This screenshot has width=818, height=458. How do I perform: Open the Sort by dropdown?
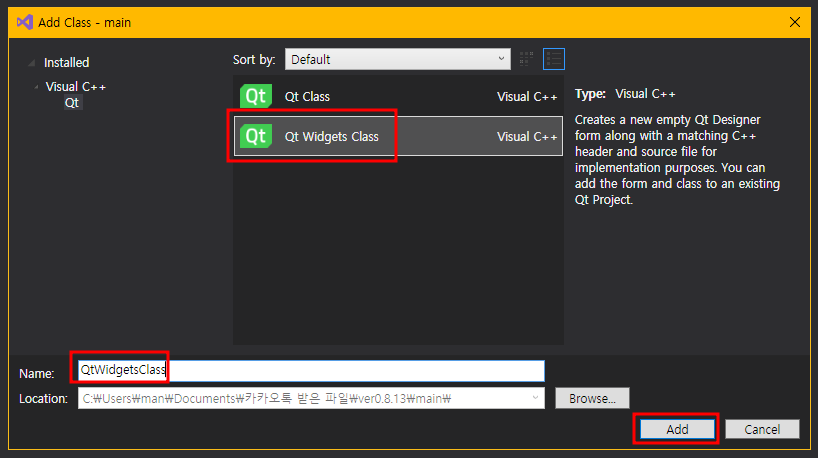click(x=398, y=59)
